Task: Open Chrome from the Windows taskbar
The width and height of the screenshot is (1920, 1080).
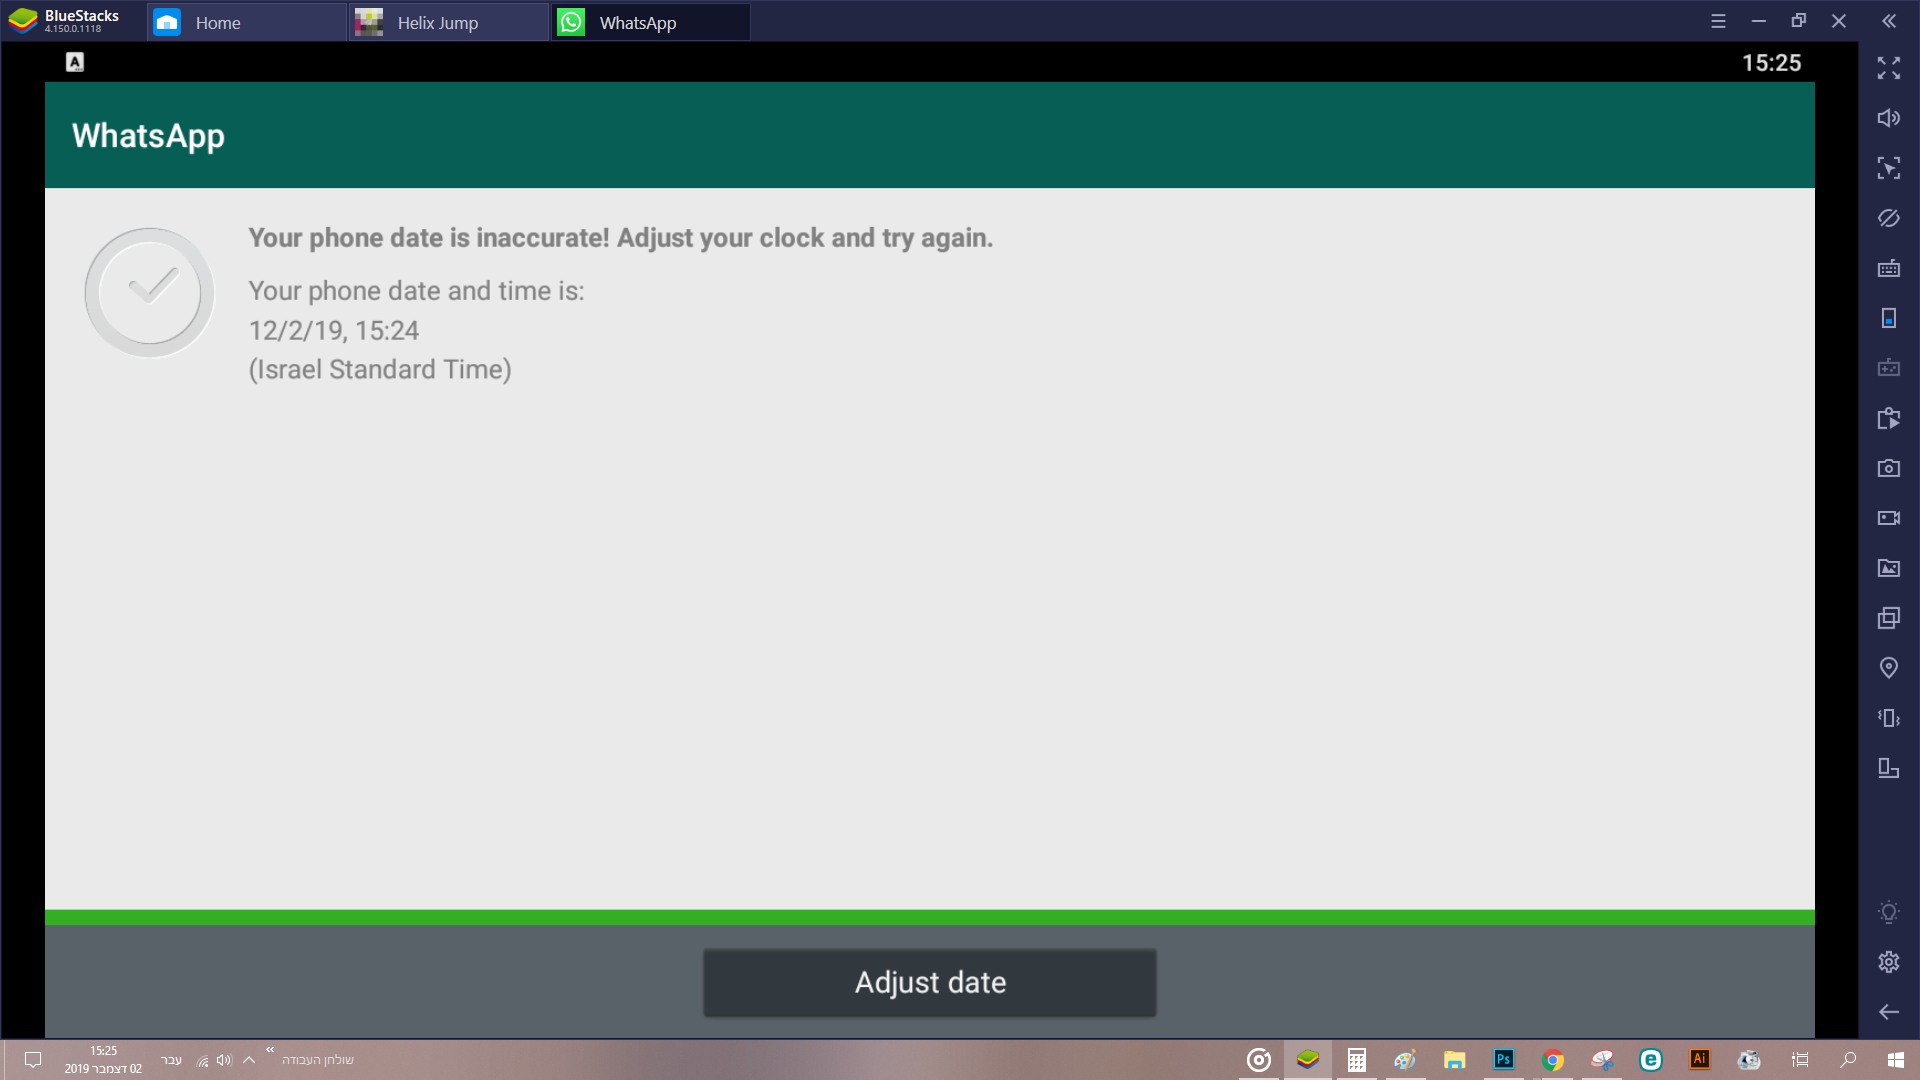Action: pyautogui.click(x=1552, y=1060)
